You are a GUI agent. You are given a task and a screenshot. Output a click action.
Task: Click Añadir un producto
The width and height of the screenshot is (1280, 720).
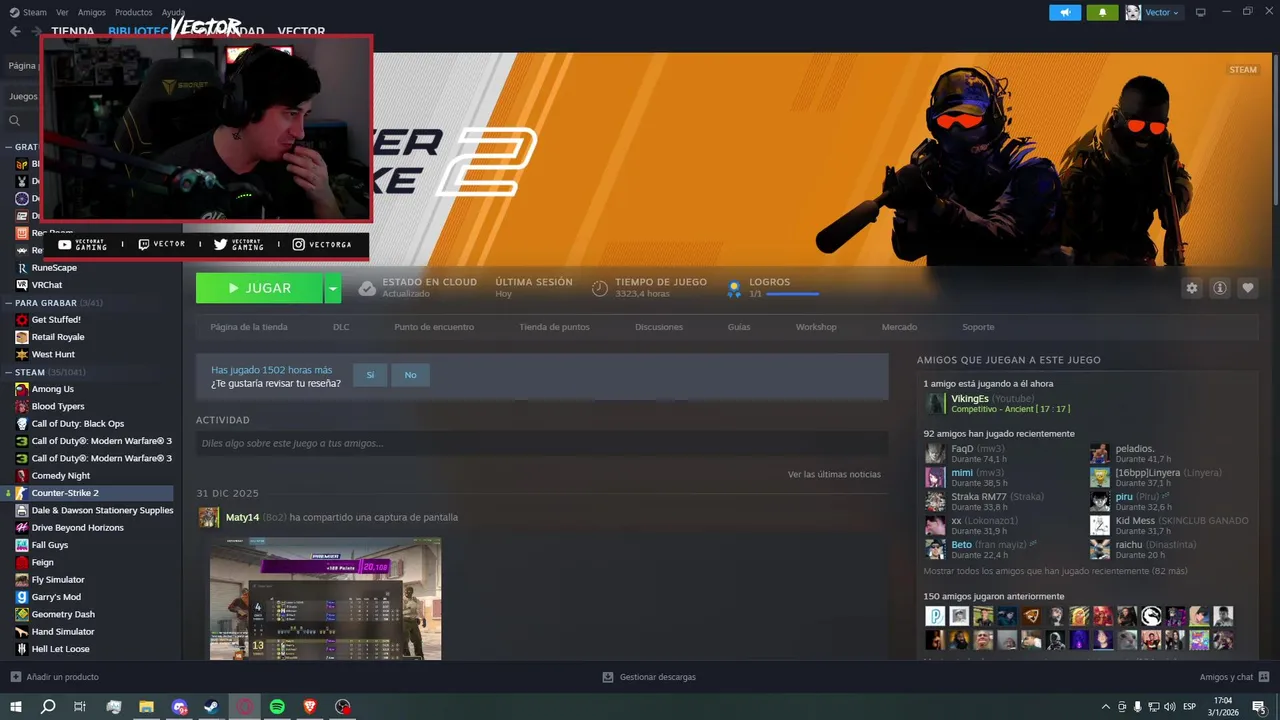coord(54,677)
